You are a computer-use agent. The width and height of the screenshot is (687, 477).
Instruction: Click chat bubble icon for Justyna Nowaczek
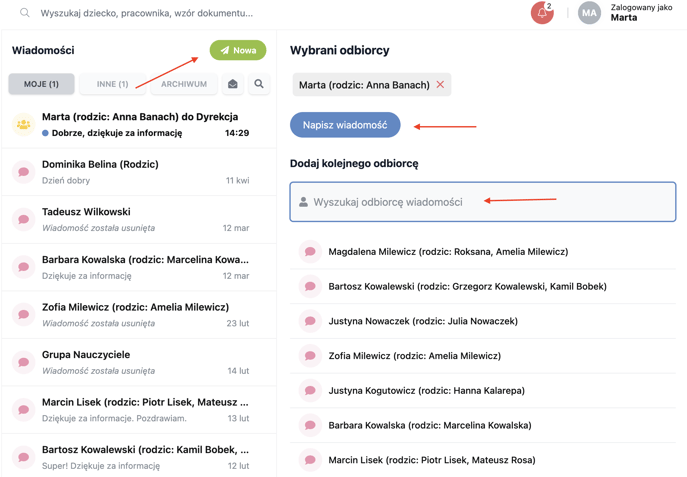[310, 321]
